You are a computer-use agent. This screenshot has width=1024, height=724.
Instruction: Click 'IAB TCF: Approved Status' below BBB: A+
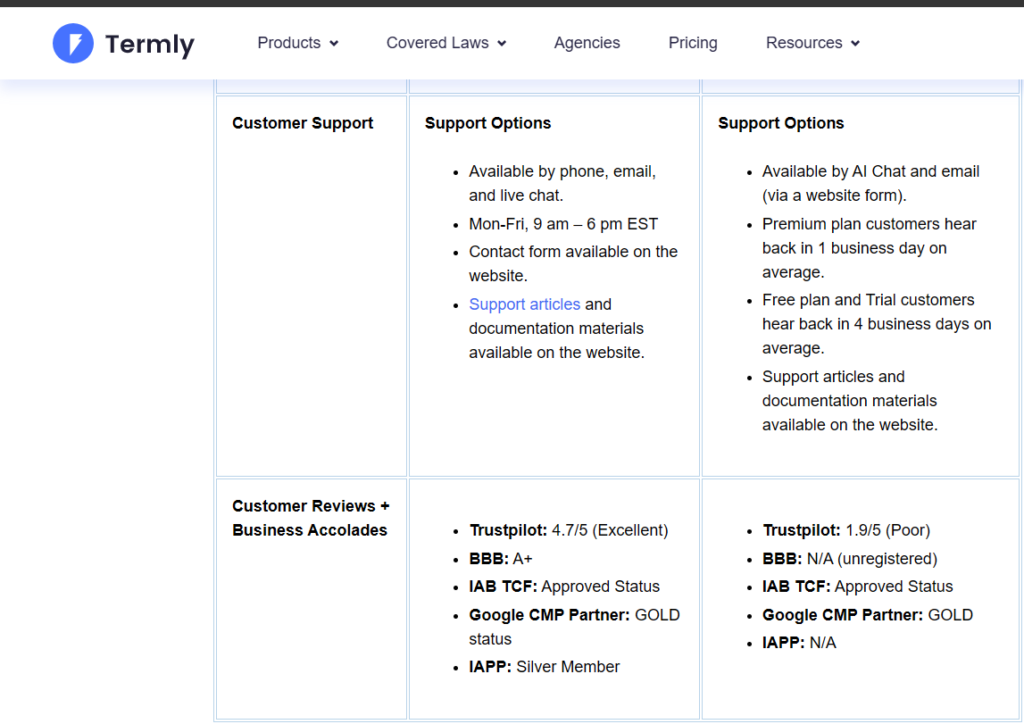(564, 586)
